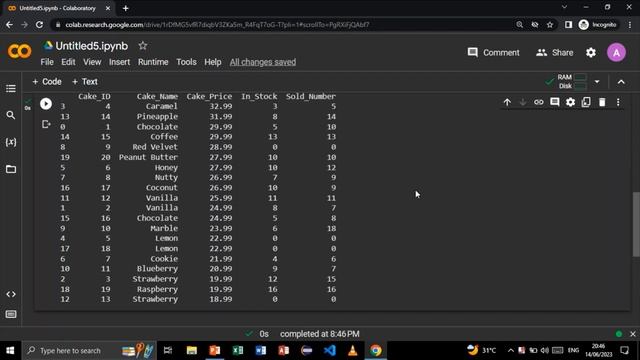Open VLC media player from taskbar

click(x=353, y=350)
